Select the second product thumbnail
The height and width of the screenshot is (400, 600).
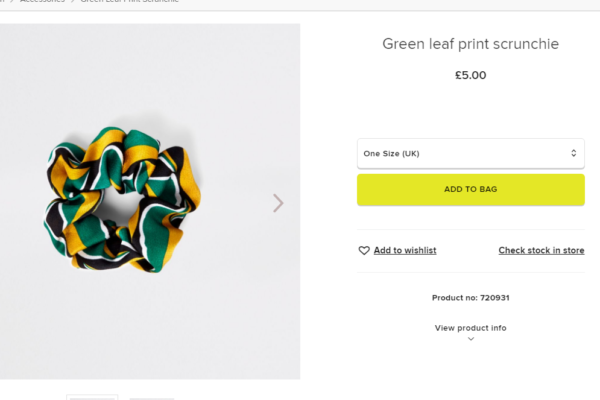[x=150, y=397]
